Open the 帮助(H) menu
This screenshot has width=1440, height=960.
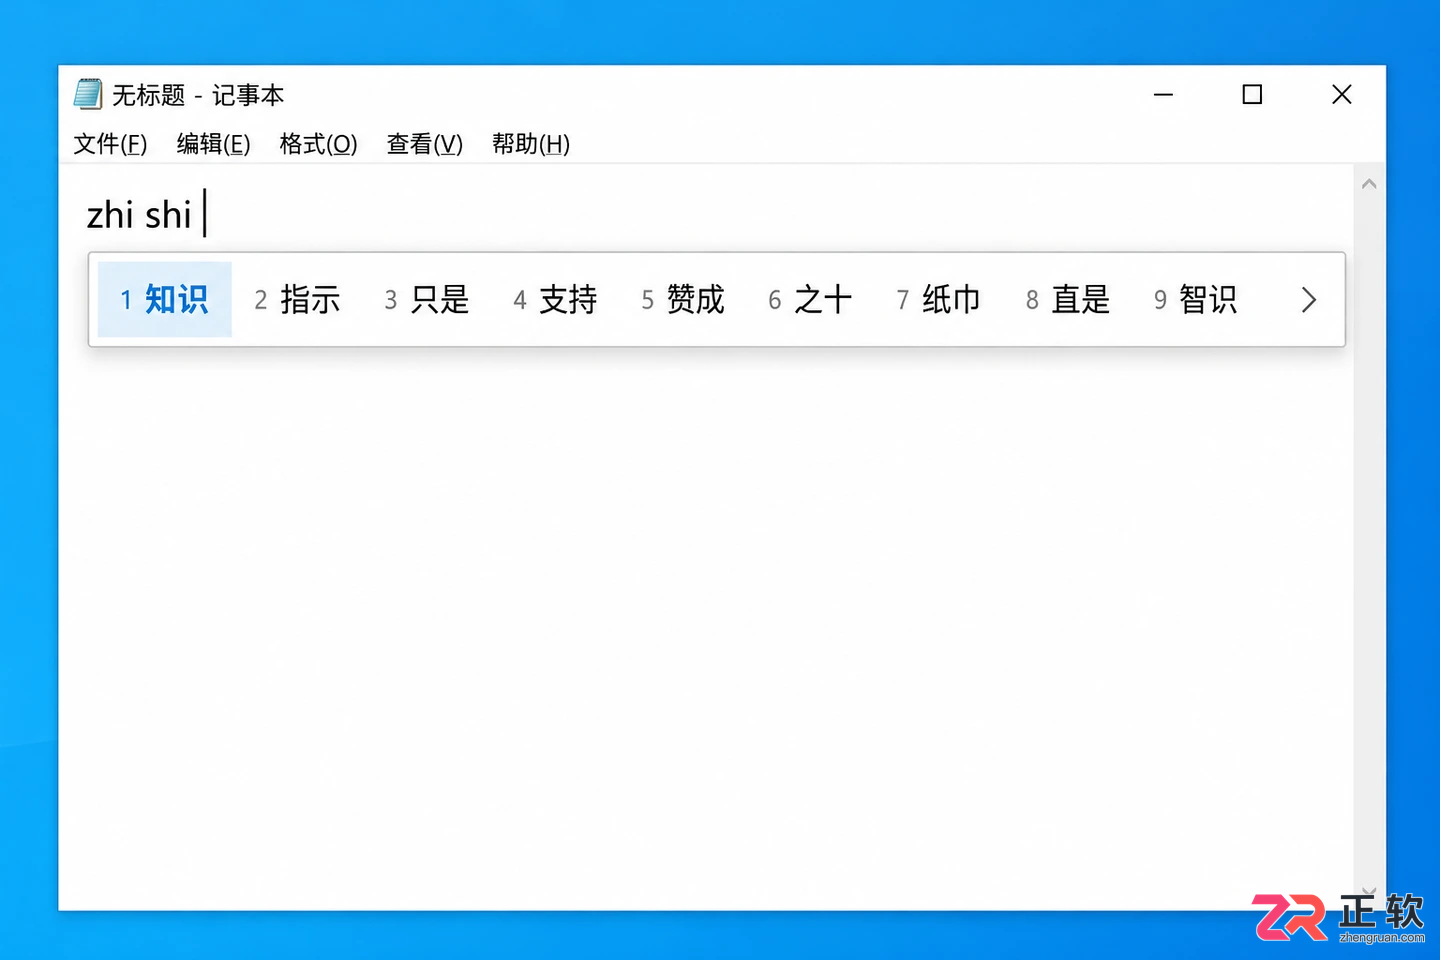click(x=530, y=144)
